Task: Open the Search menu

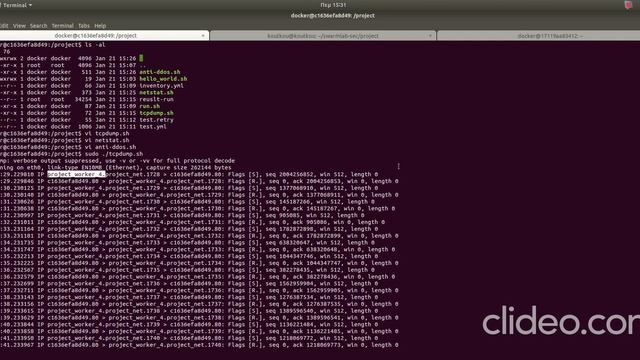Action: click(38, 26)
